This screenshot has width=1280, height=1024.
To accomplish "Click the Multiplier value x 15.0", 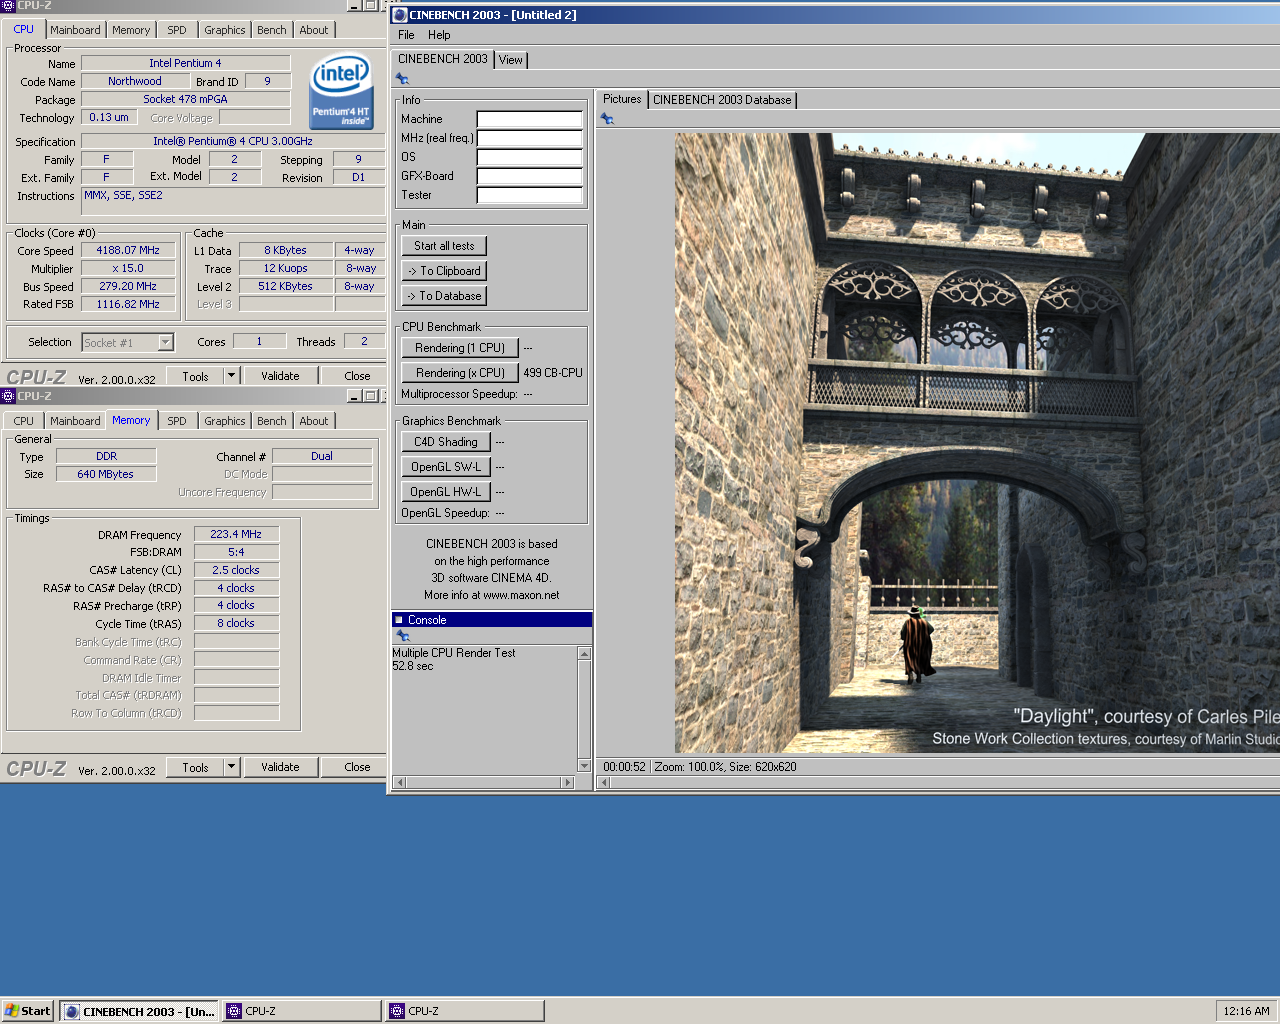I will click(x=128, y=268).
